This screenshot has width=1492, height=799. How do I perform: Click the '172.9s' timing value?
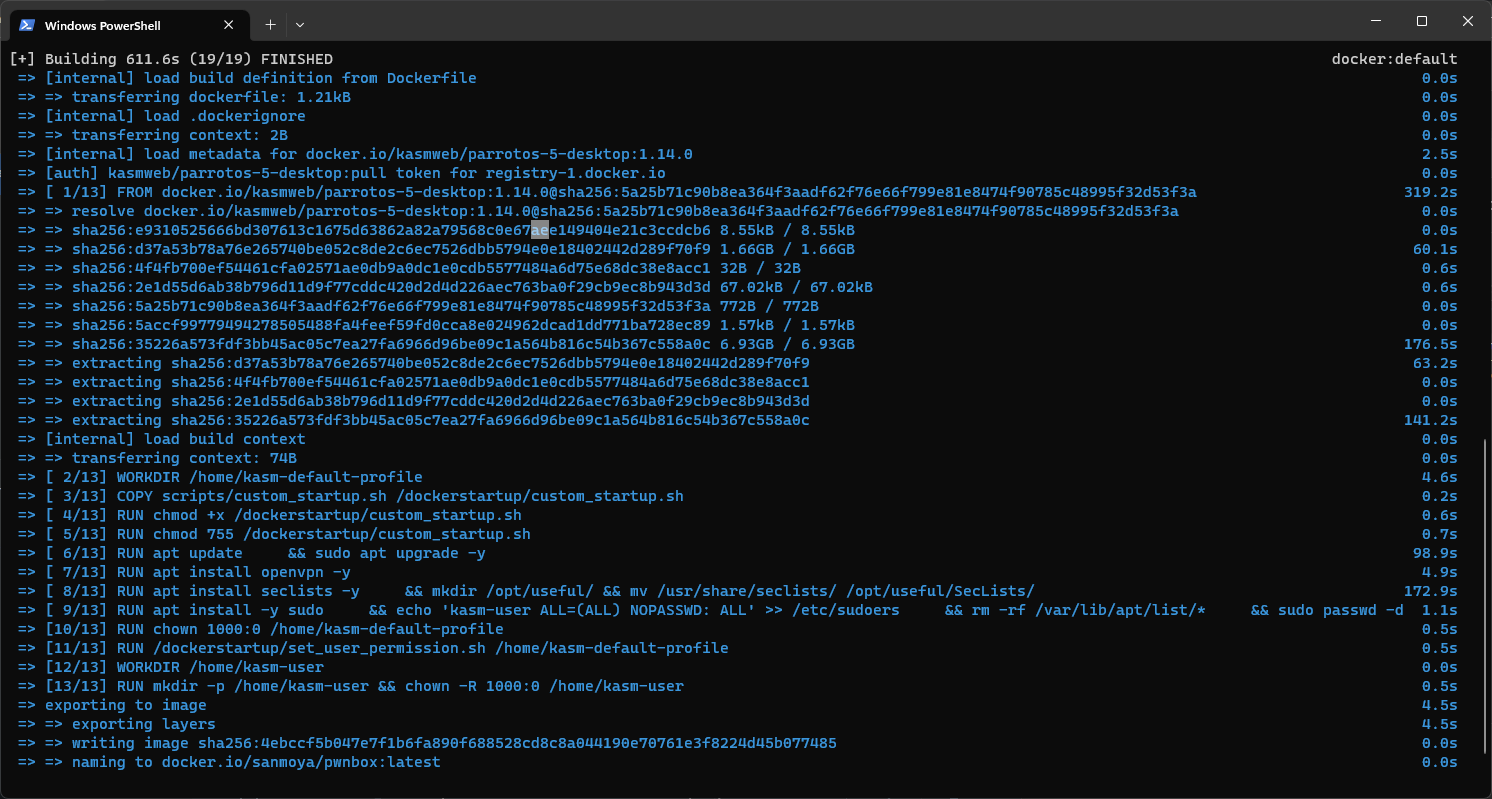click(1430, 591)
